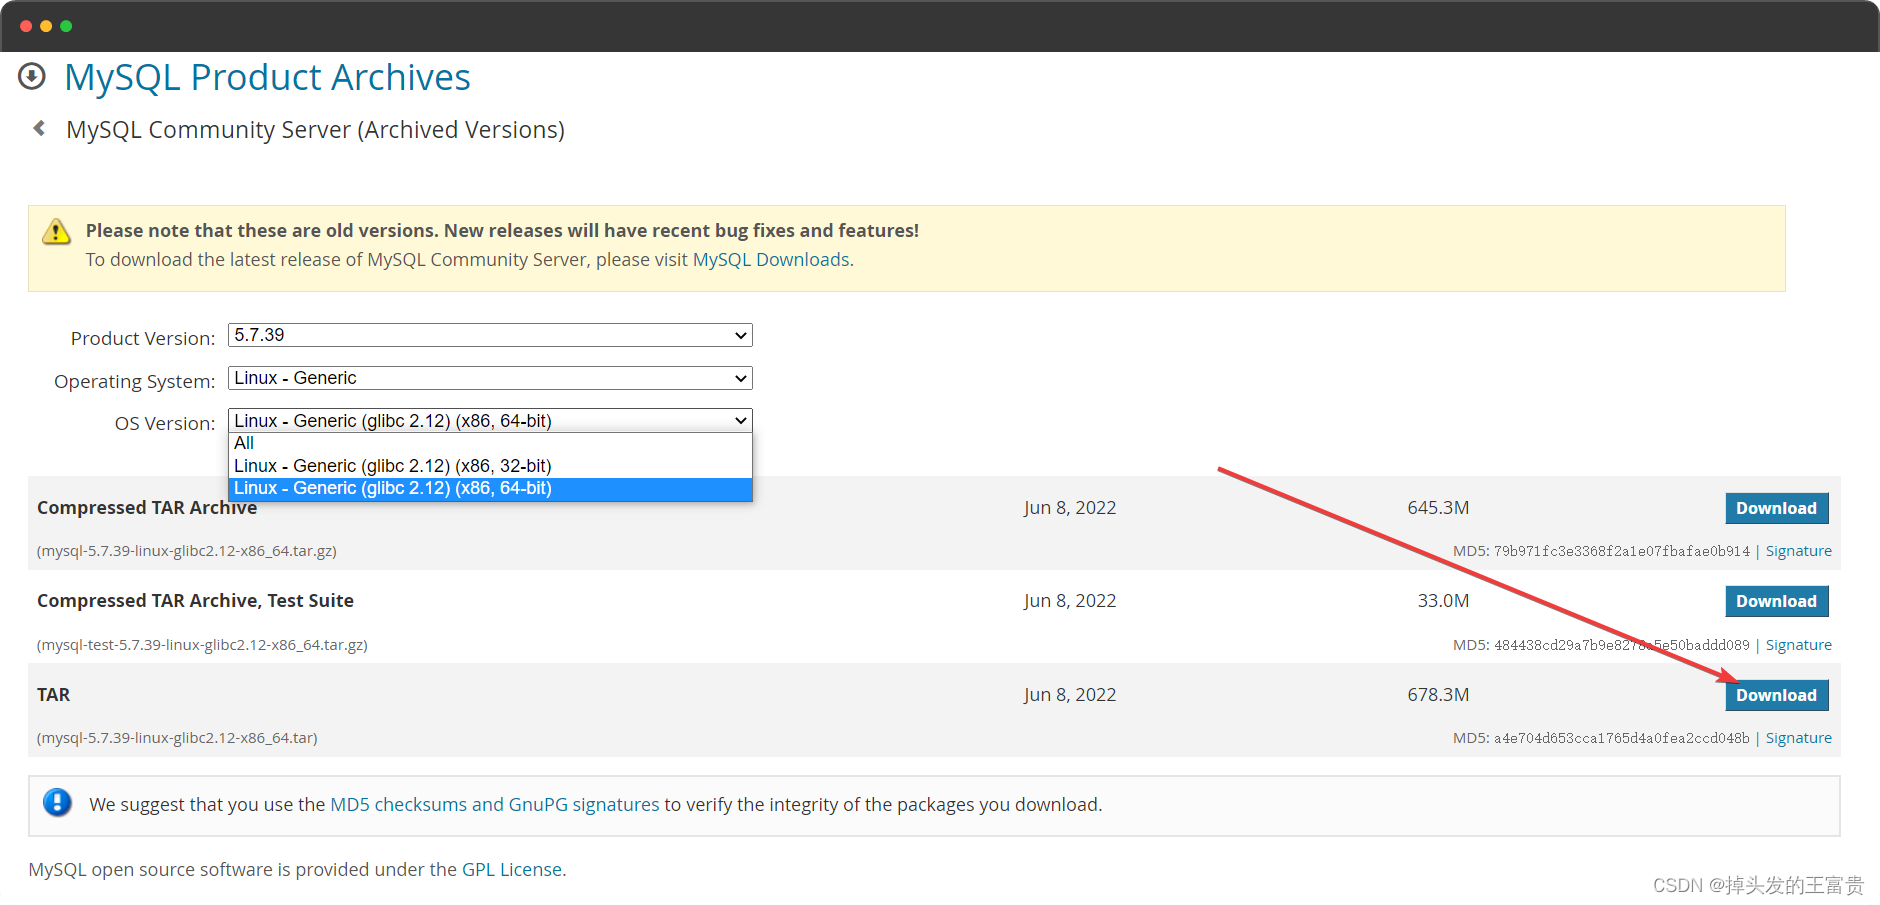This screenshot has height=905, width=1880.
Task: Click the green maximize window dot
Action: [x=66, y=26]
